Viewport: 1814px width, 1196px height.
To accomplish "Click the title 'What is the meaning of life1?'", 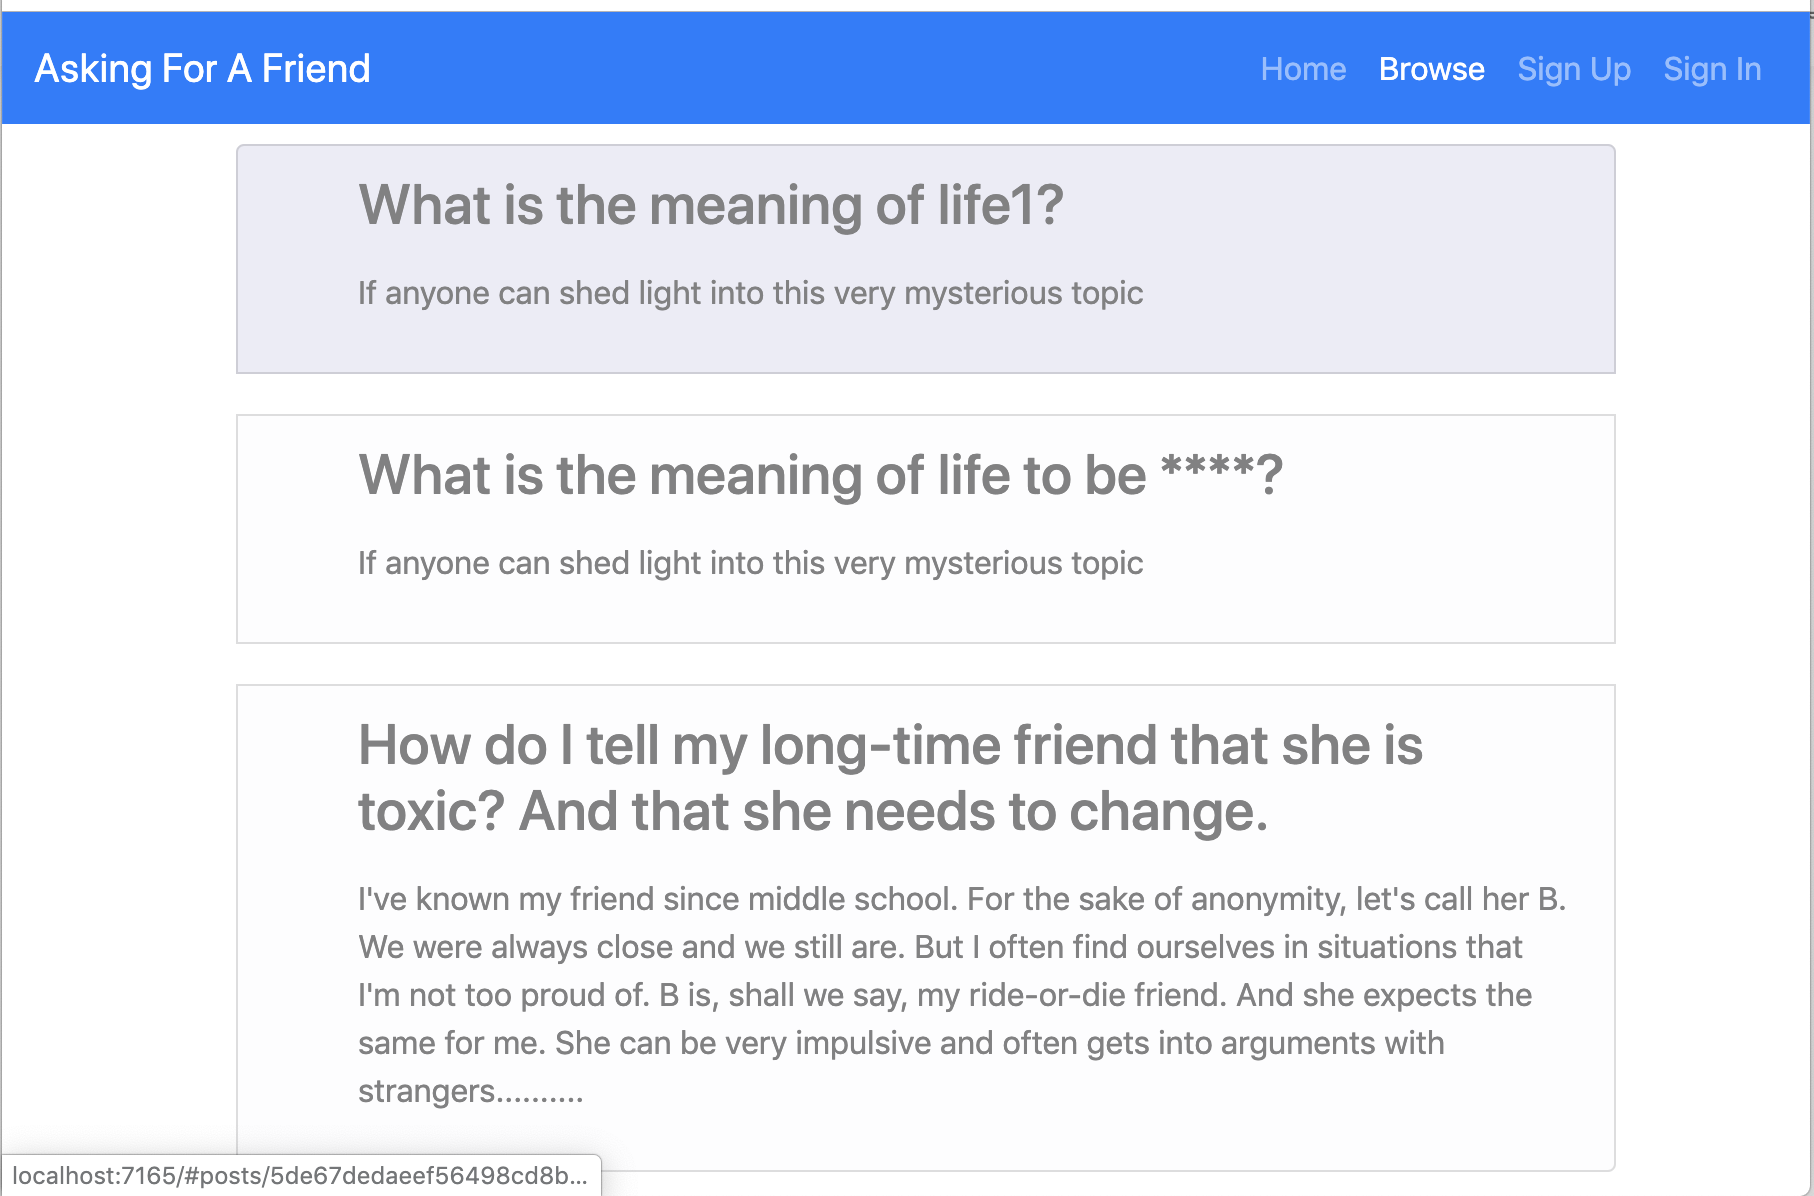I will coord(710,205).
